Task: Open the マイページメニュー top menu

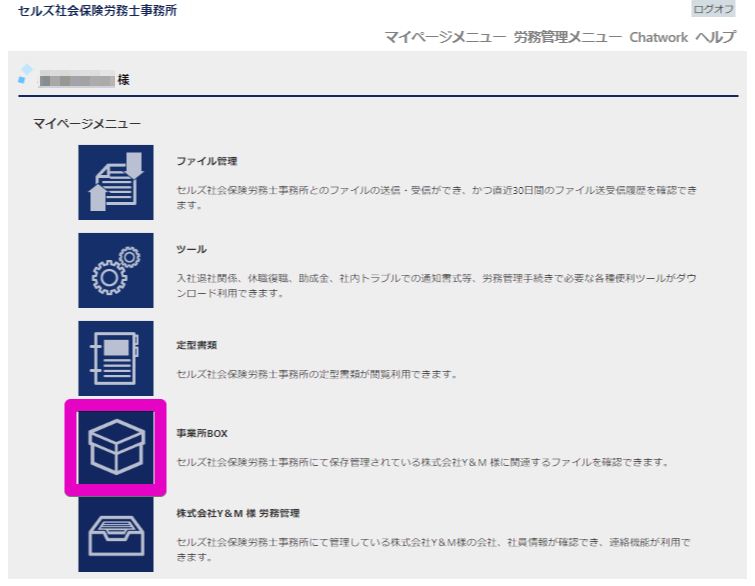Action: [445, 37]
